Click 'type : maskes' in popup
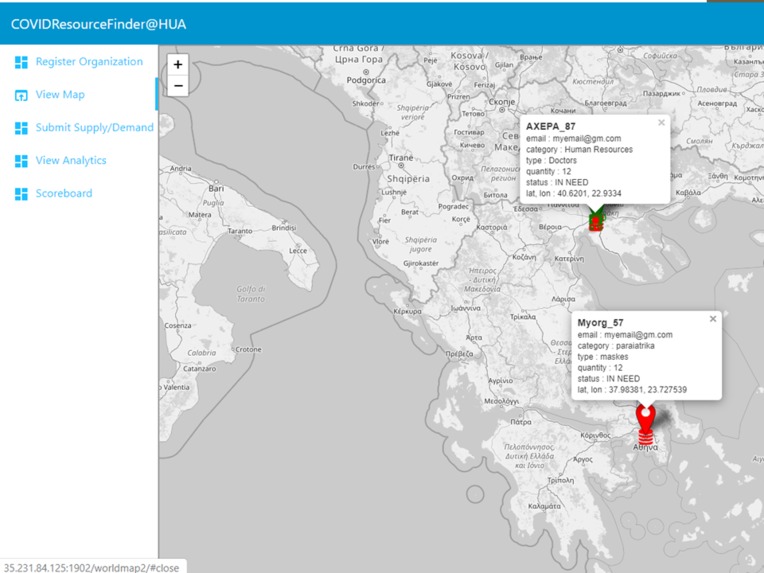This screenshot has width=764, height=573. [603, 357]
